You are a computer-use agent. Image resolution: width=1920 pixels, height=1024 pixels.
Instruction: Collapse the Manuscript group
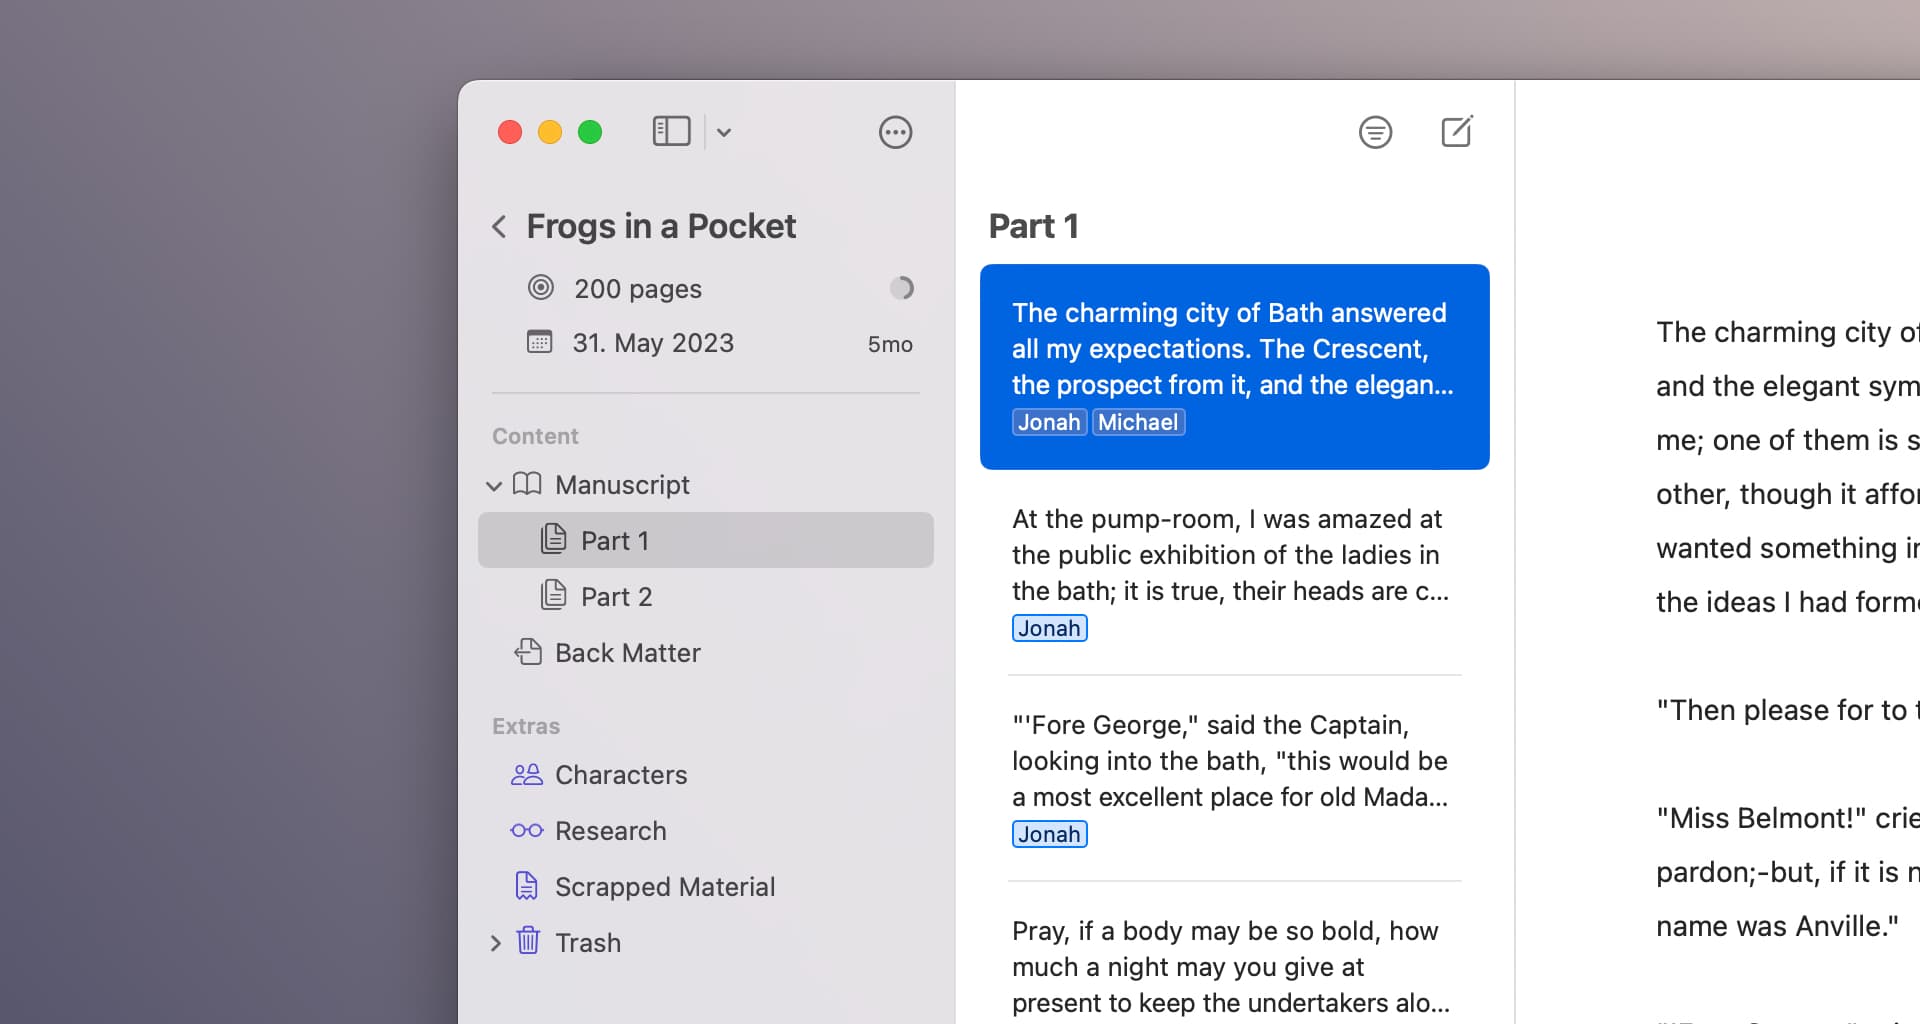point(494,486)
